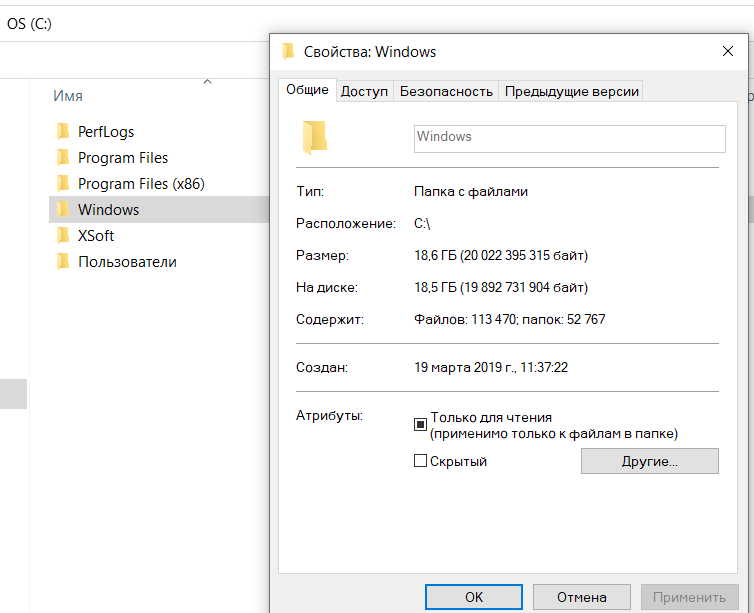Click the 19 марта 2019 creation date

(x=491, y=367)
